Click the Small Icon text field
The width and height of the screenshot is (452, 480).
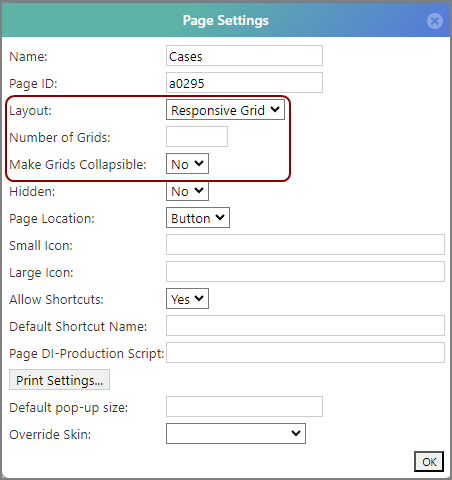[x=305, y=245]
